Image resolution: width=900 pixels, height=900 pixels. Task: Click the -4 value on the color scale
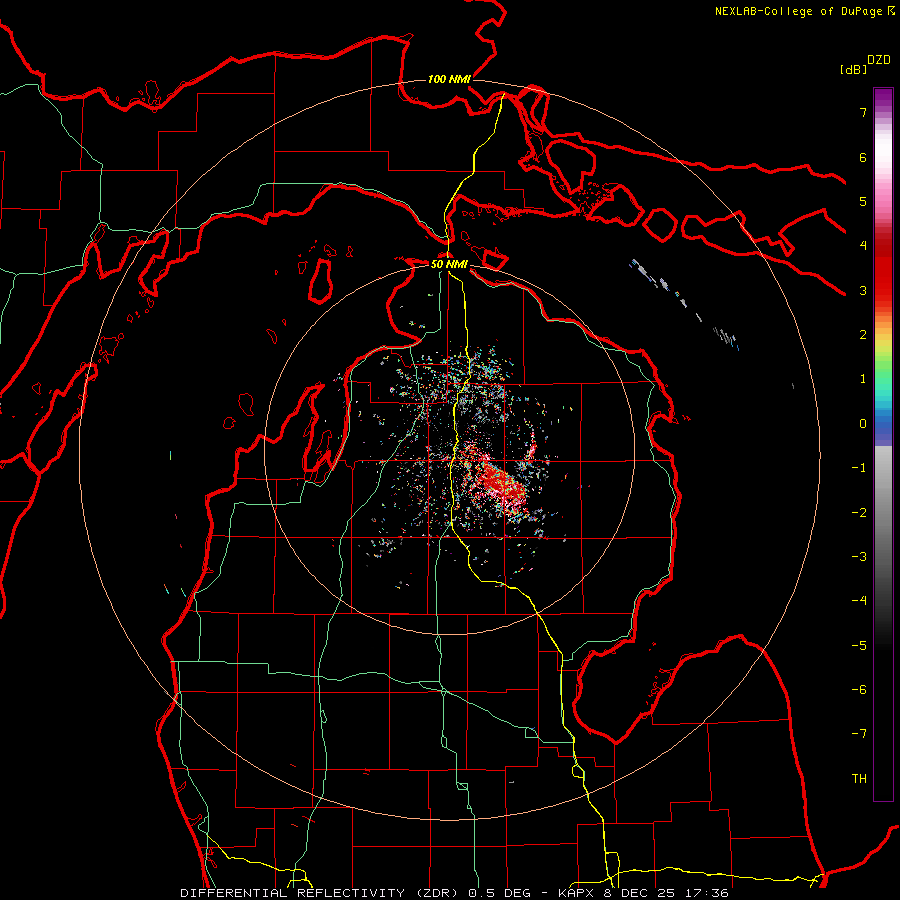point(859,600)
